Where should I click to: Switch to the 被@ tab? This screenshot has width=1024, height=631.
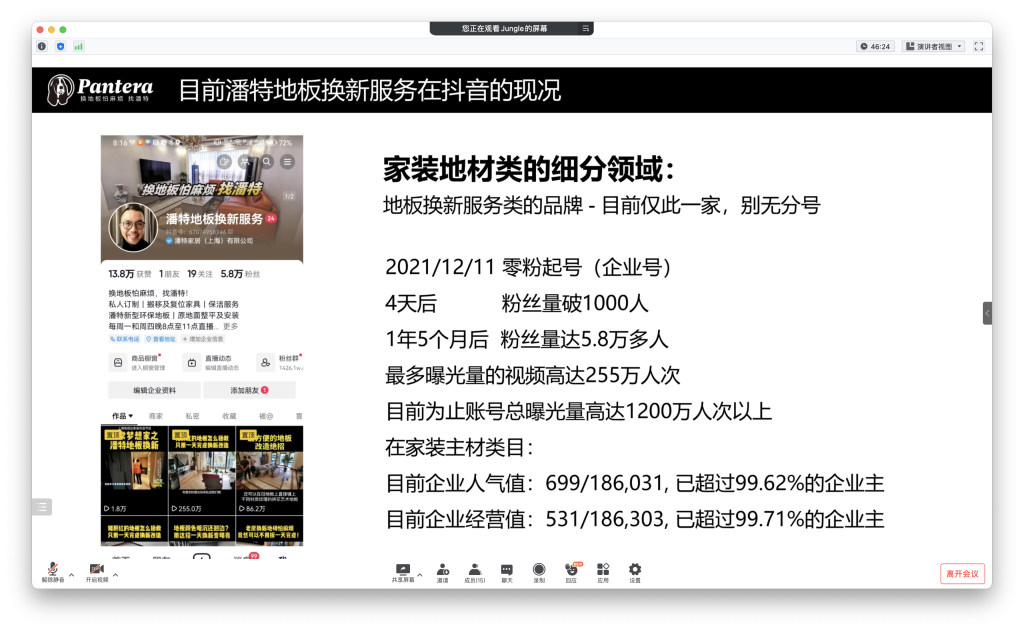click(266, 416)
